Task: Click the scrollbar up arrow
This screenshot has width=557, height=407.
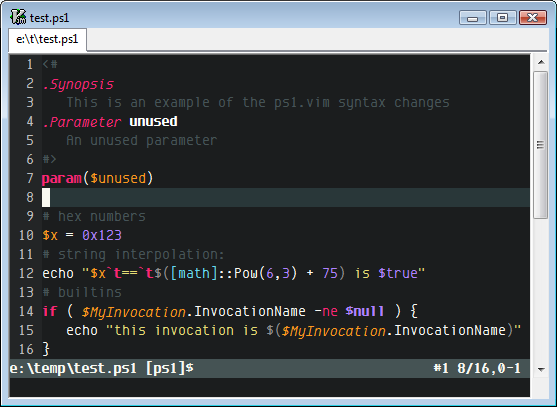Action: (x=541, y=63)
